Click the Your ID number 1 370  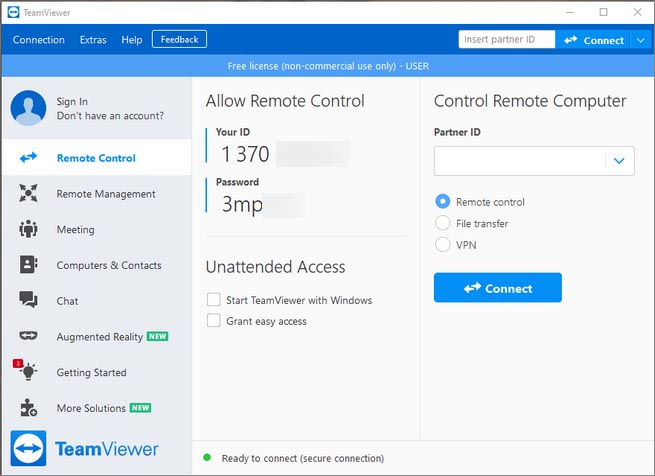245,154
